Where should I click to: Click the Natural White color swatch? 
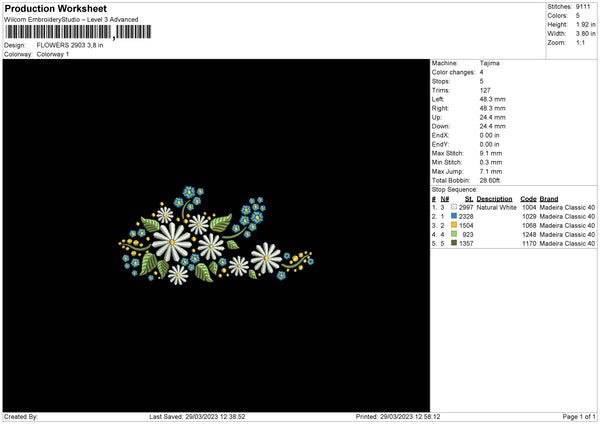tap(454, 207)
